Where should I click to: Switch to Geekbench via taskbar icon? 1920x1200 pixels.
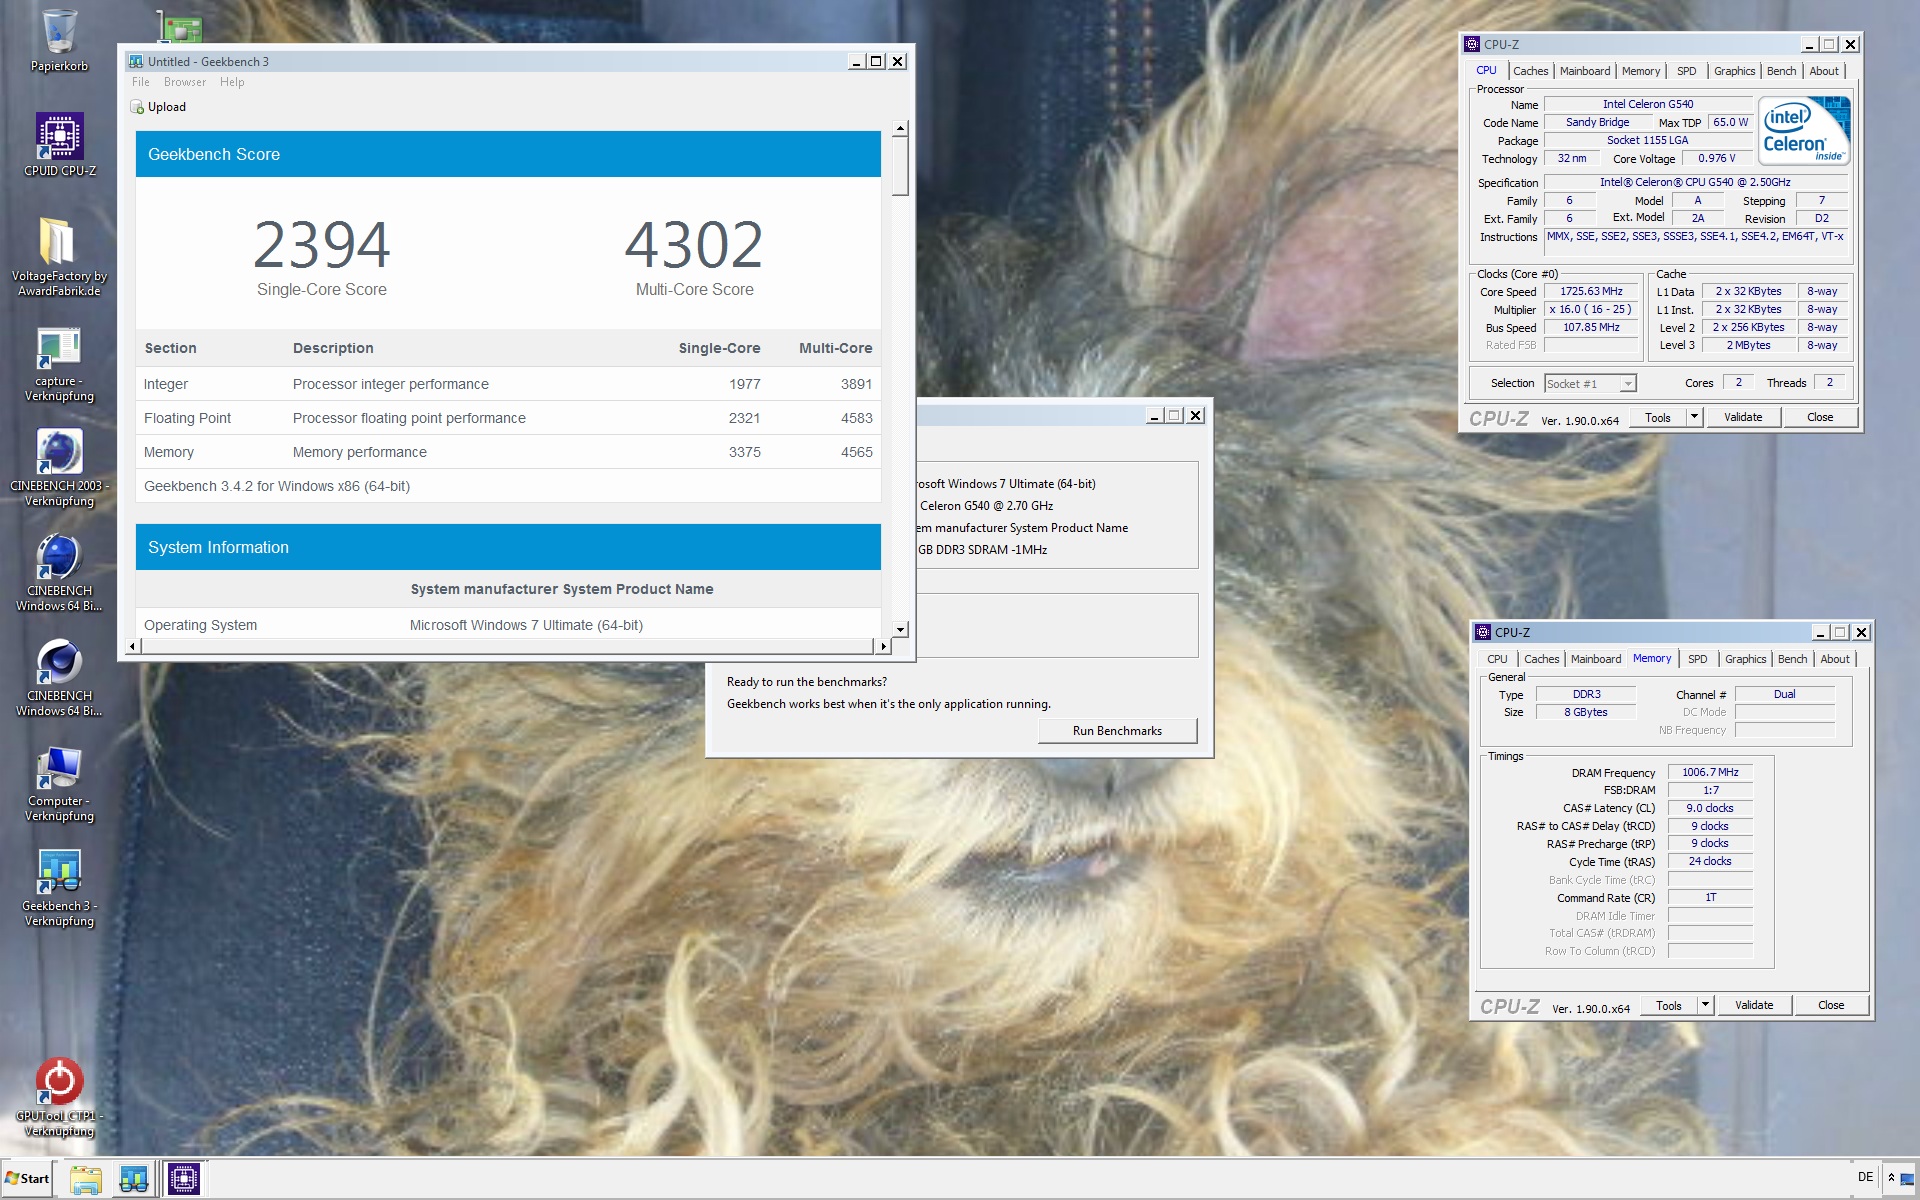tap(133, 1179)
